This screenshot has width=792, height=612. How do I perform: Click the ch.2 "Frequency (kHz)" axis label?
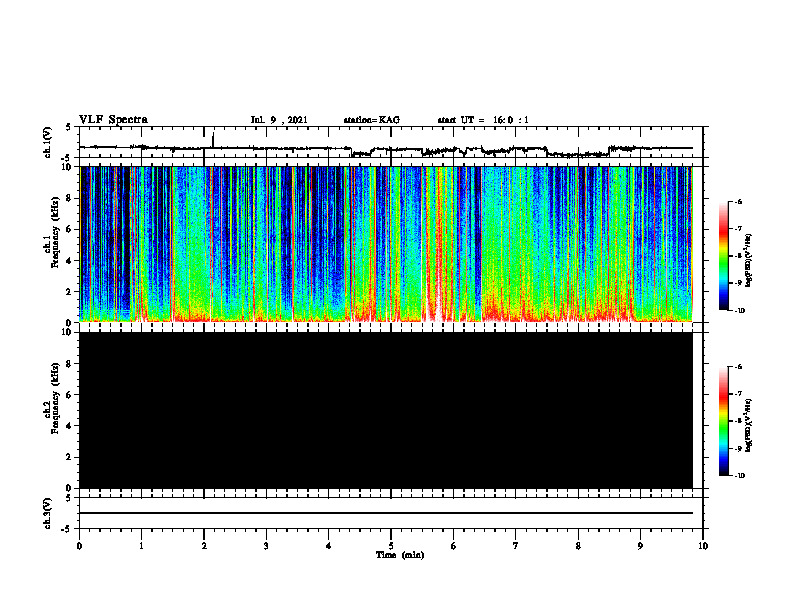55,398
